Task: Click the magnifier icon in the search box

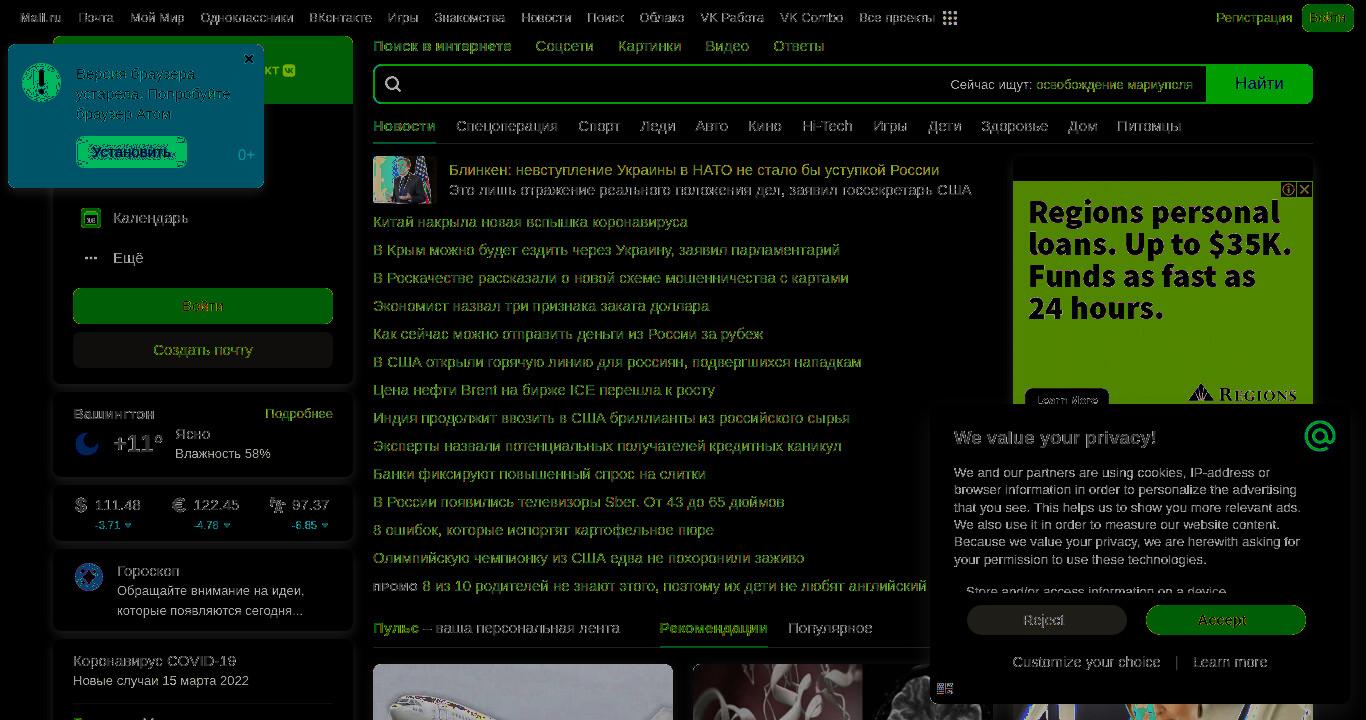Action: (x=393, y=84)
